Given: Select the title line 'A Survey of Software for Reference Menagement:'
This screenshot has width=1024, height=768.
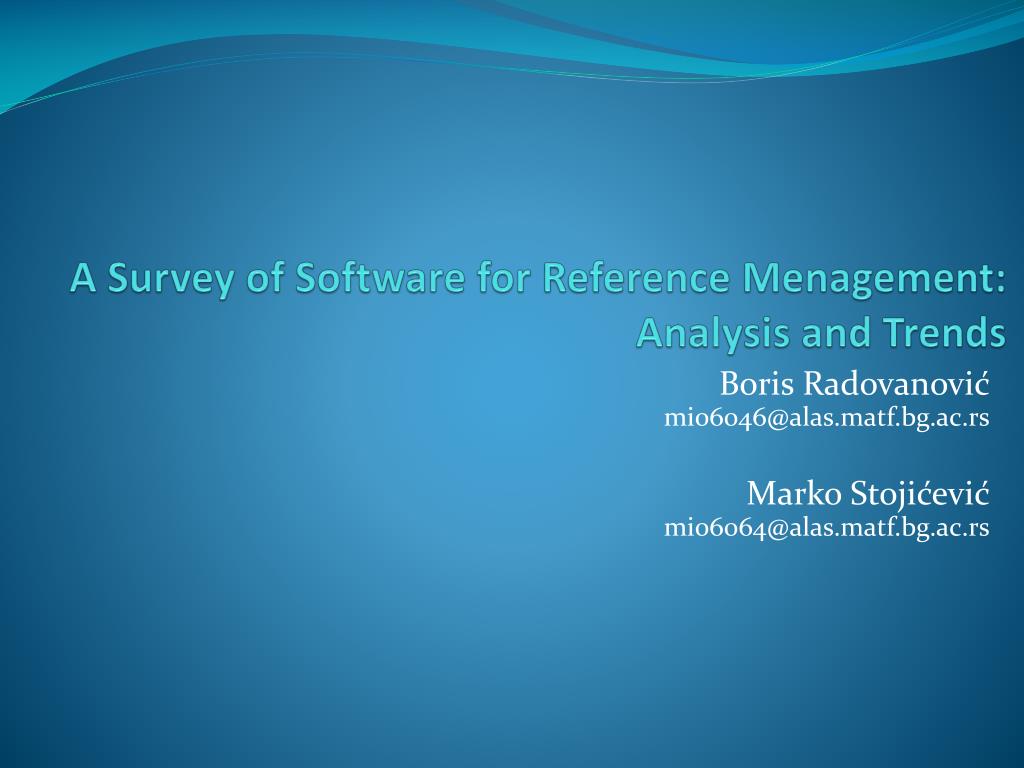Looking at the screenshot, I should coord(537,278).
